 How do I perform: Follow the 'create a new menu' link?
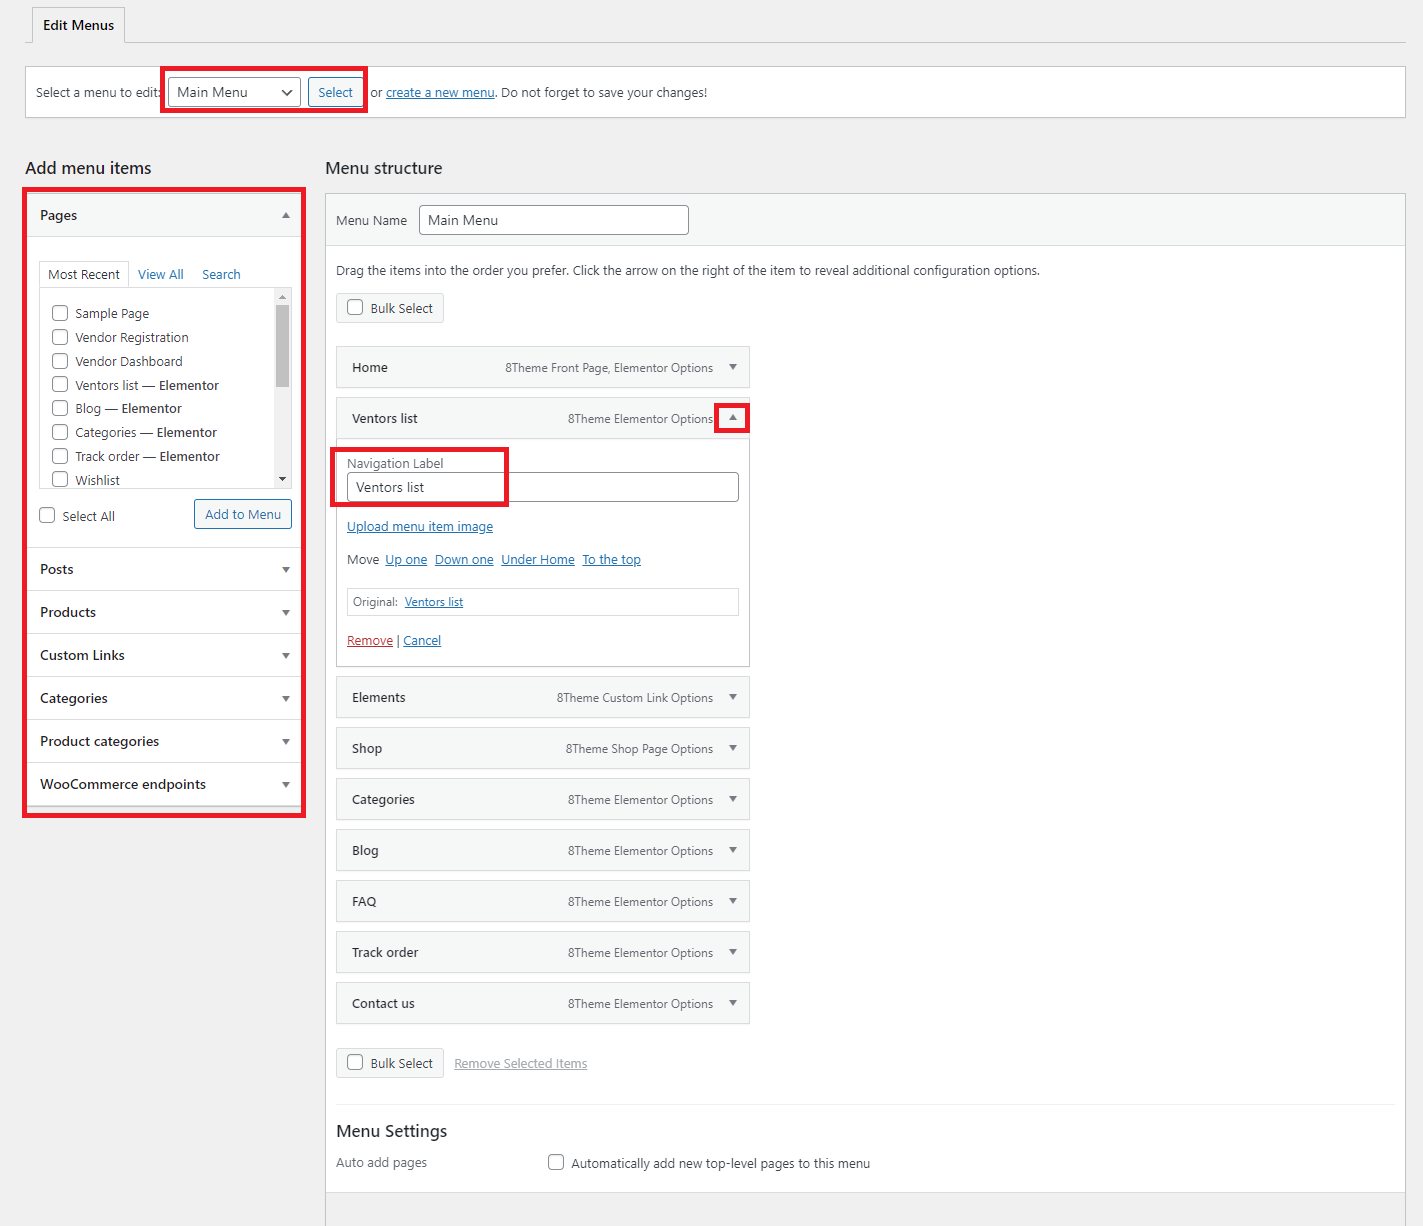click(440, 93)
